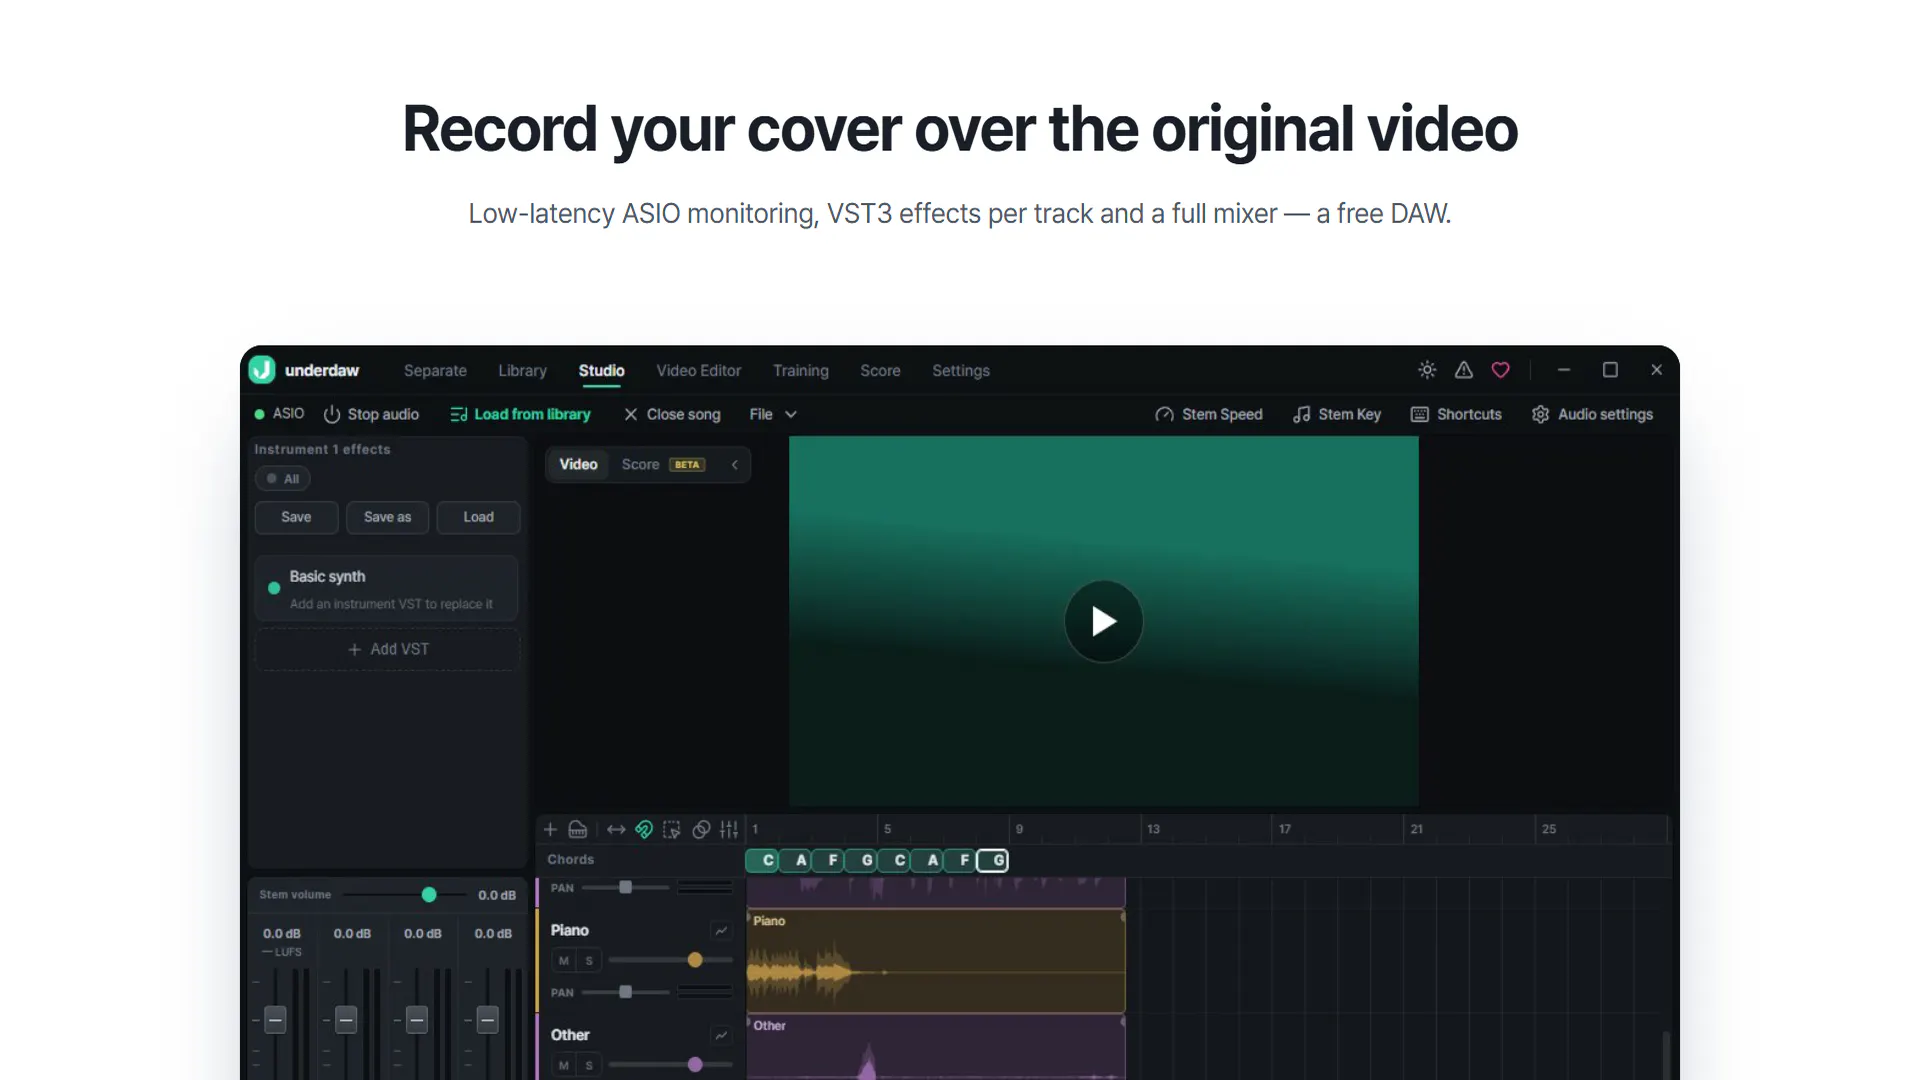Click the mixer fader above the LUFS label column

275,1020
